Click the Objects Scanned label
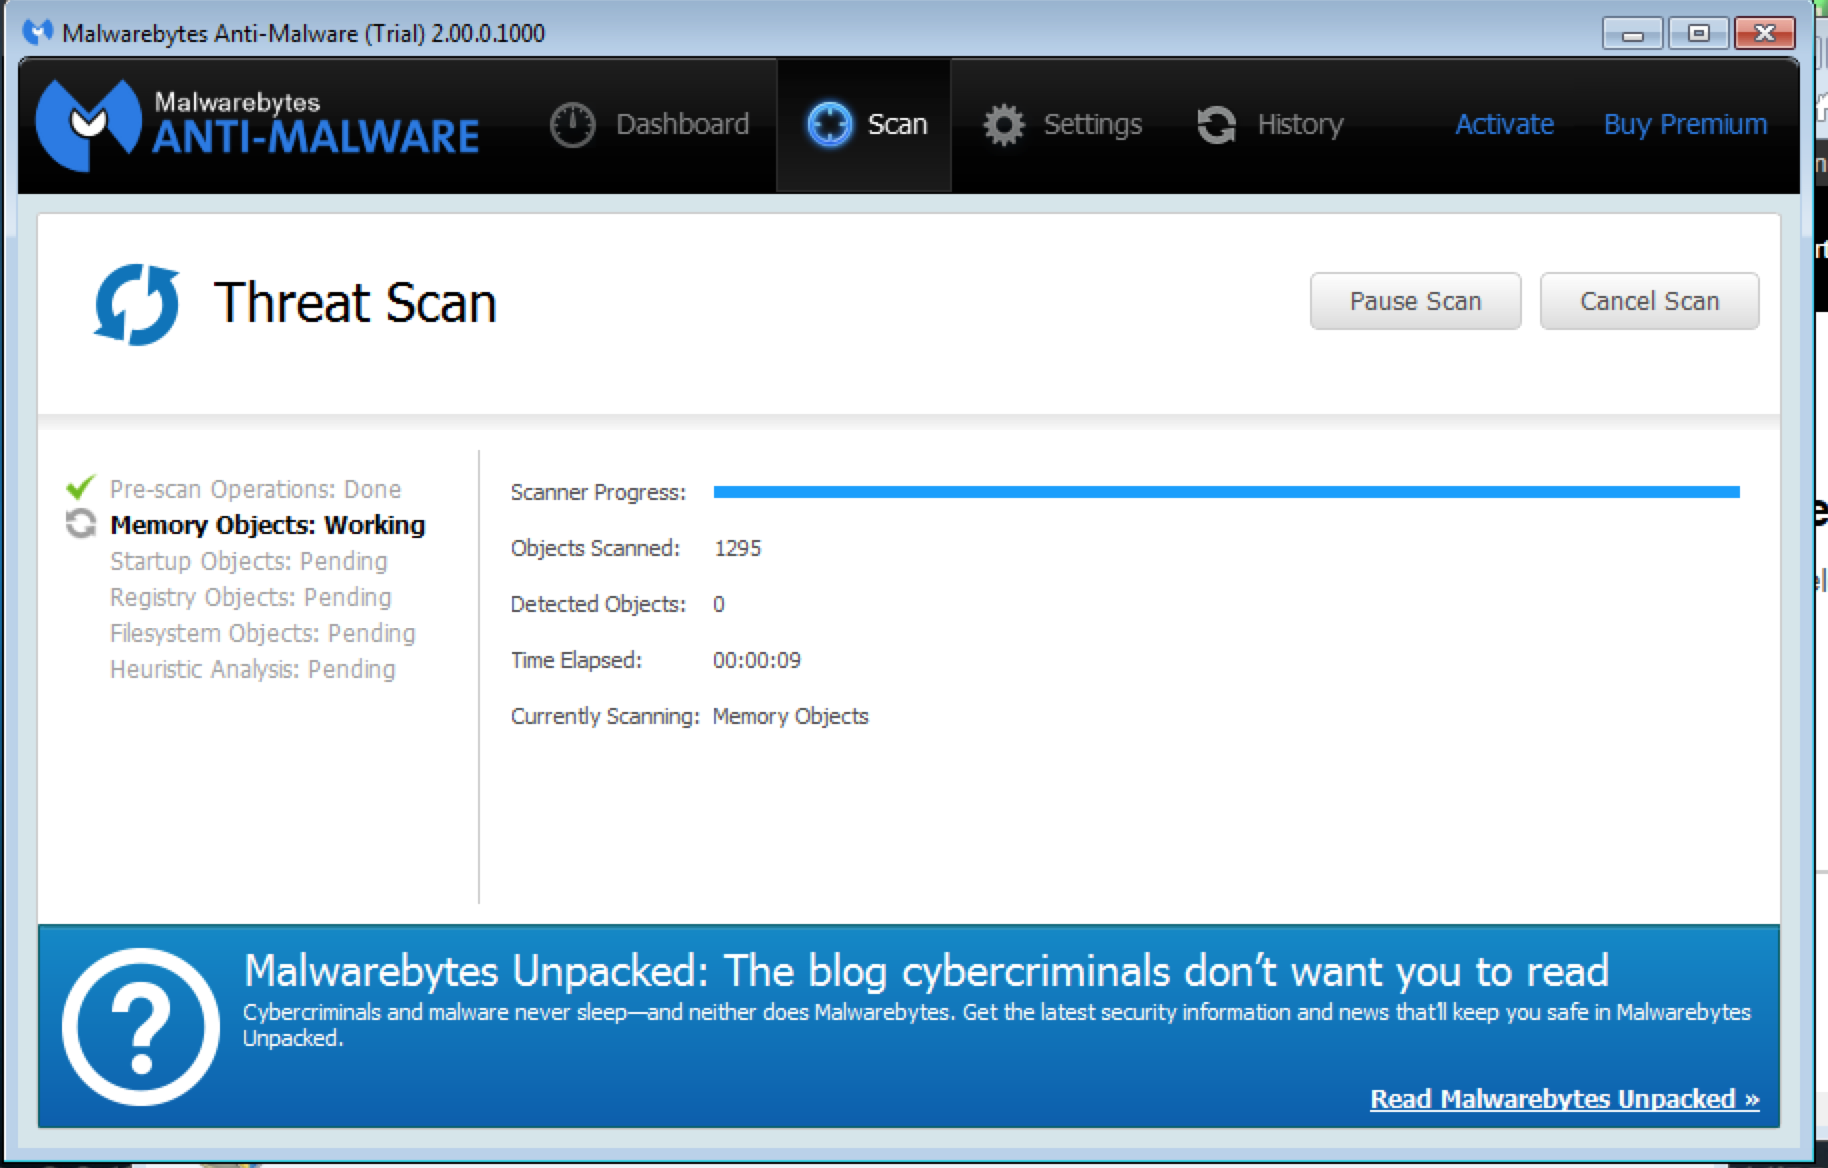This screenshot has width=1828, height=1168. (x=595, y=548)
